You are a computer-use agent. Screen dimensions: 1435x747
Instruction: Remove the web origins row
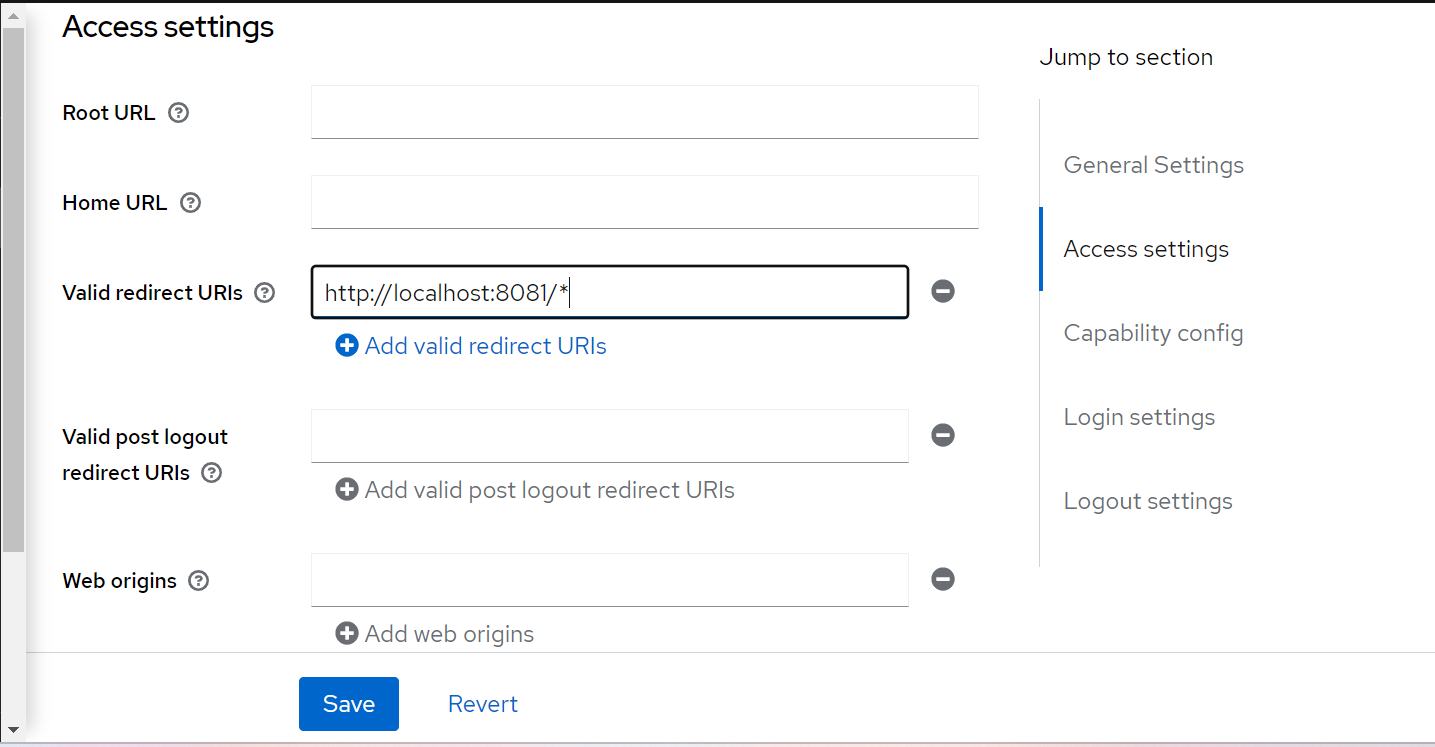coord(943,579)
